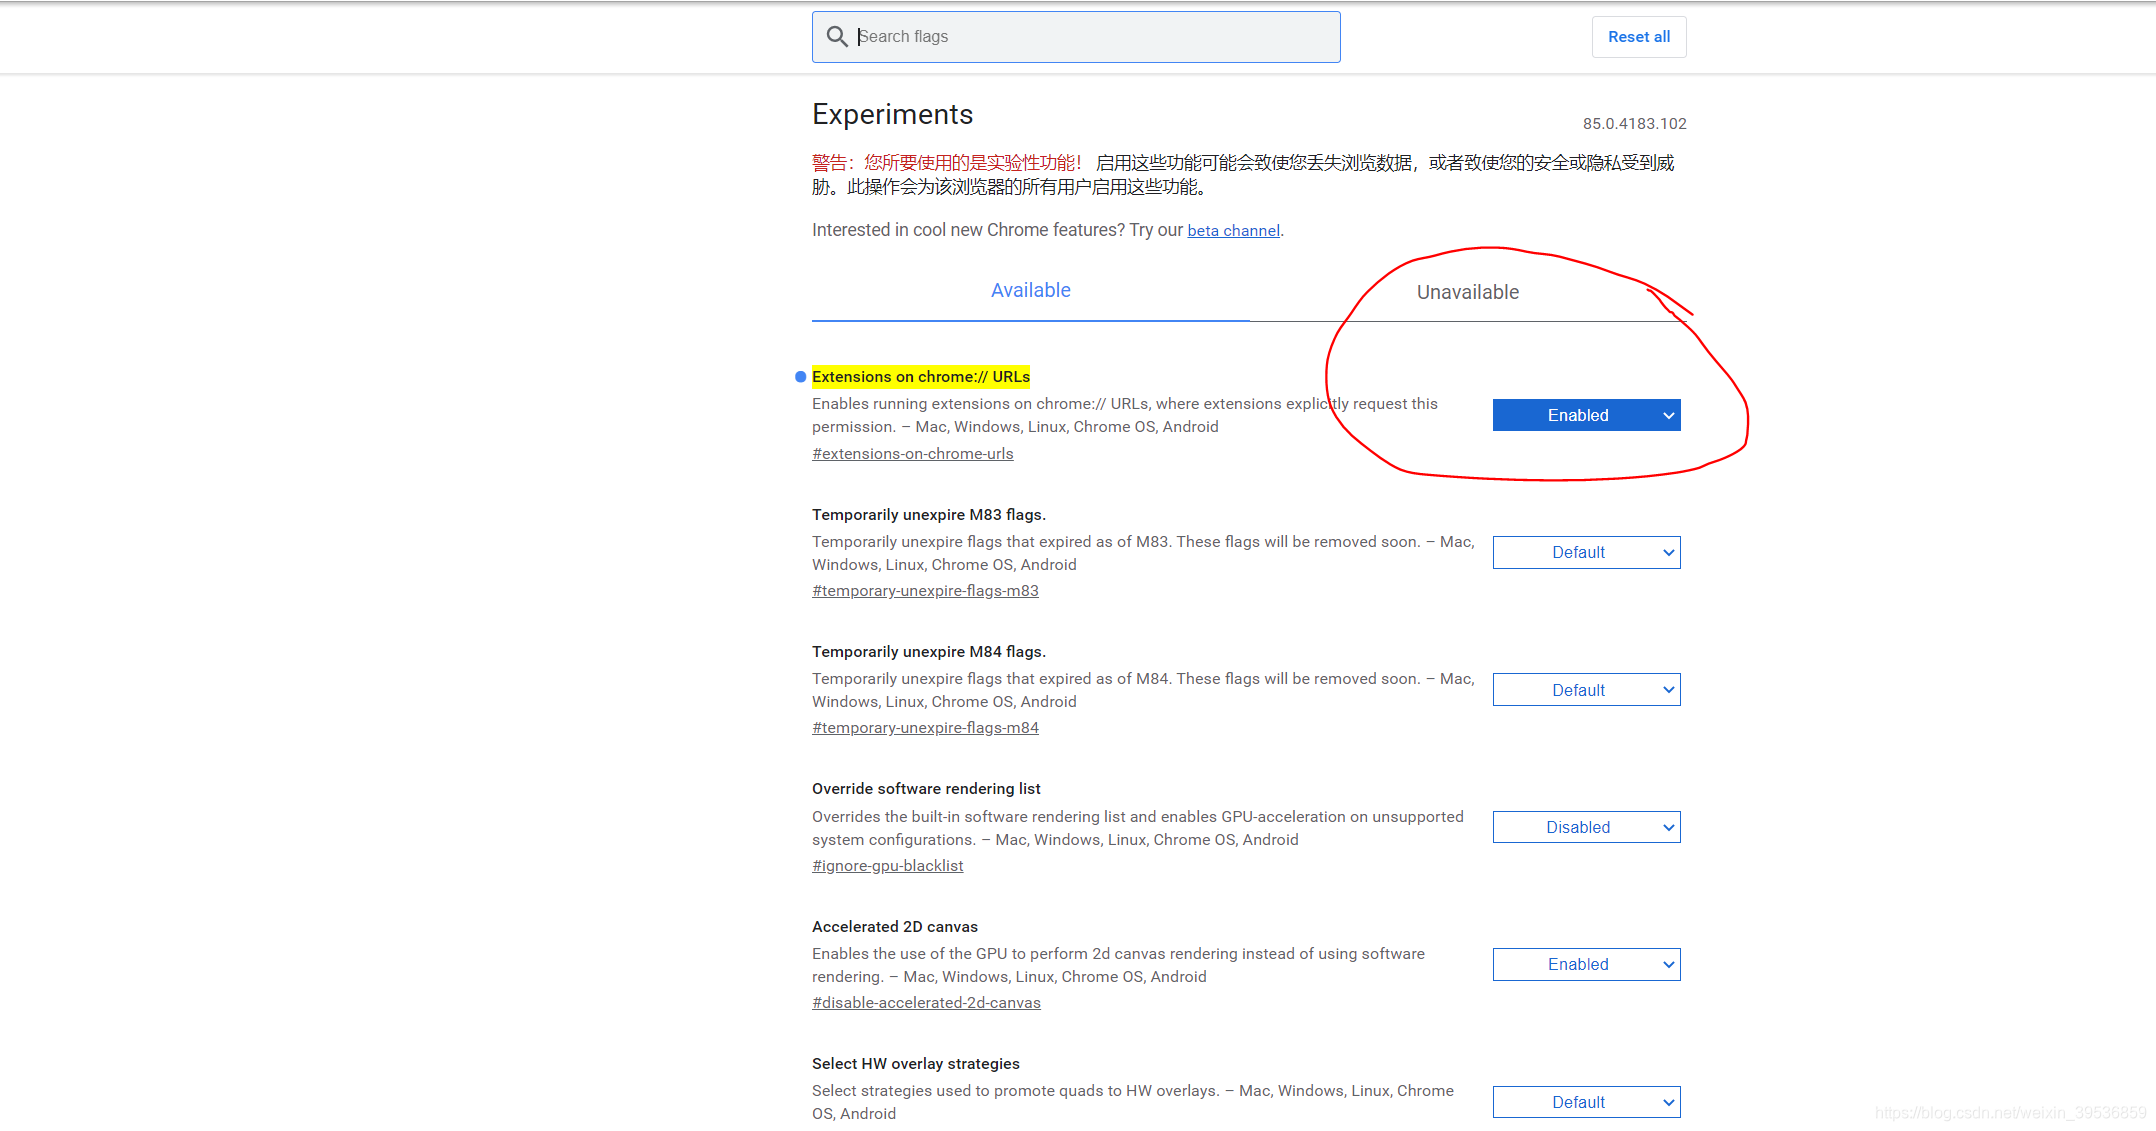Viewport: 2156px width, 1131px height.
Task: Click the Select HW overlay strategies title
Action: 916,1064
